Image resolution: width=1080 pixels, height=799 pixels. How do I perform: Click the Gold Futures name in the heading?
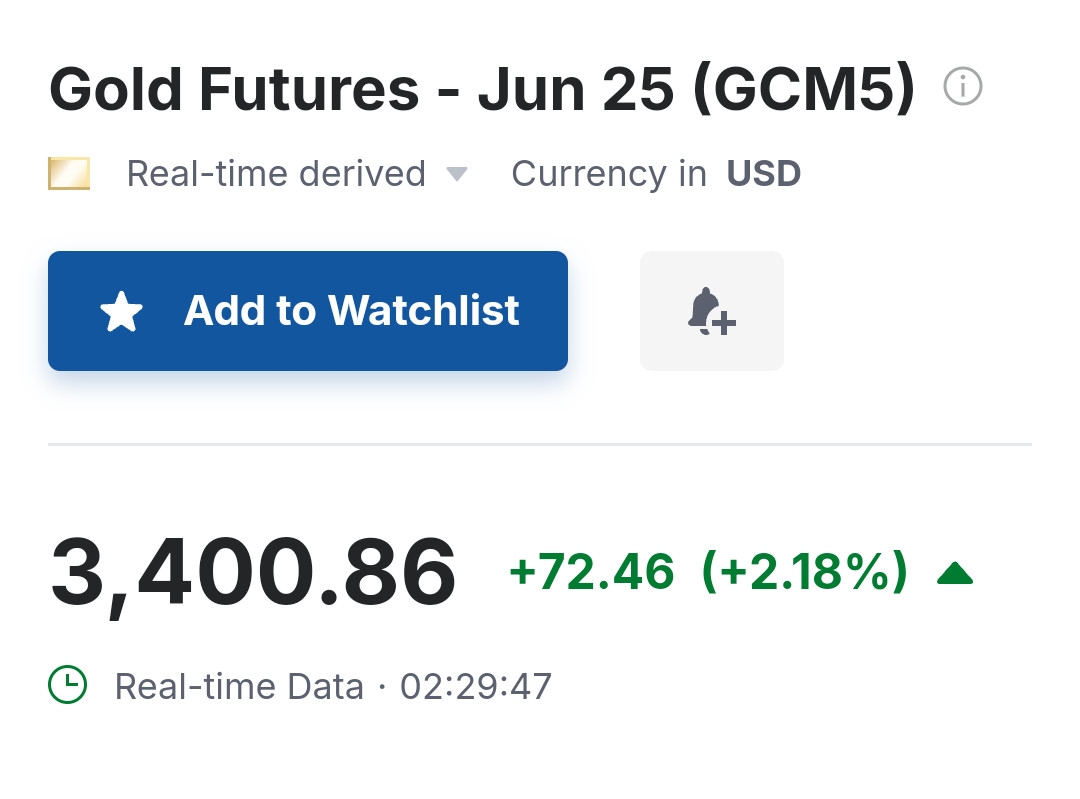234,89
